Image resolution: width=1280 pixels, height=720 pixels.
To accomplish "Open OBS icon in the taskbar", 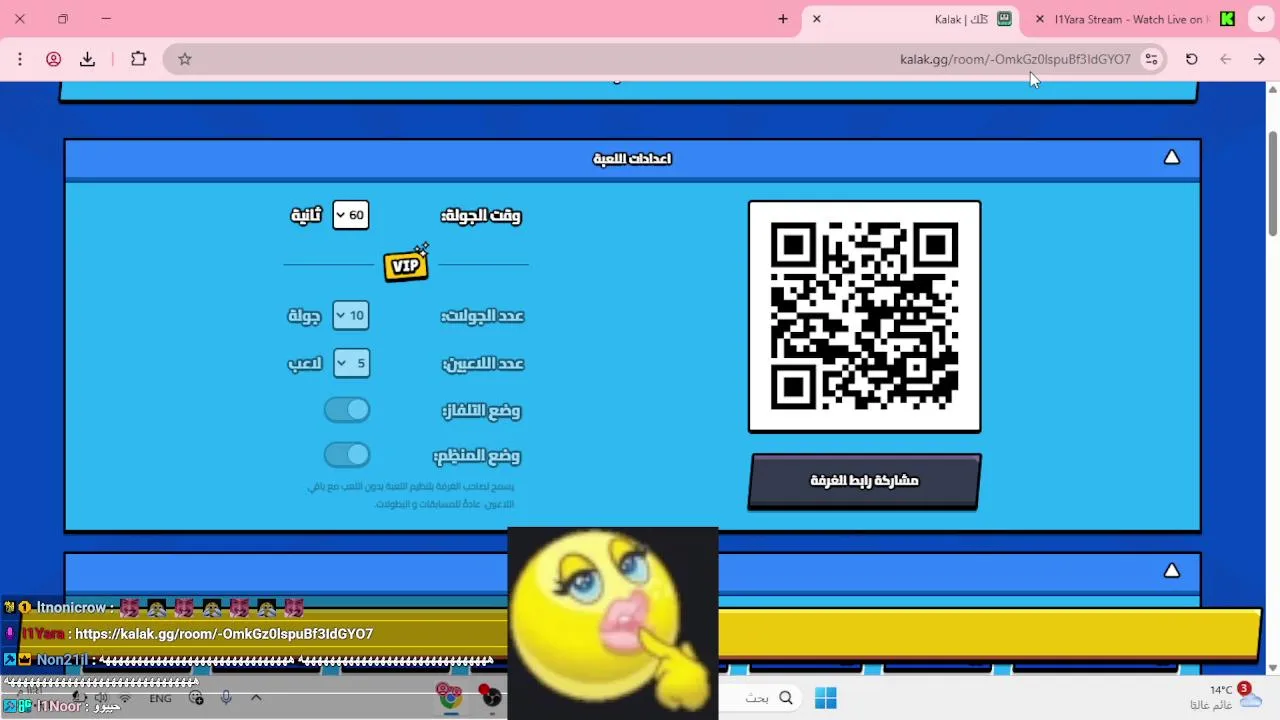I will tap(490, 697).
